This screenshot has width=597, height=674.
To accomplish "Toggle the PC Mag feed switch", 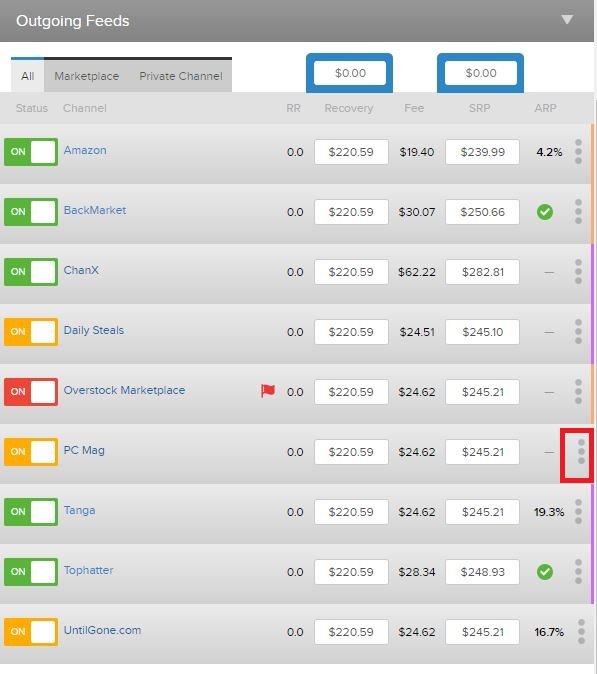I will [31, 452].
